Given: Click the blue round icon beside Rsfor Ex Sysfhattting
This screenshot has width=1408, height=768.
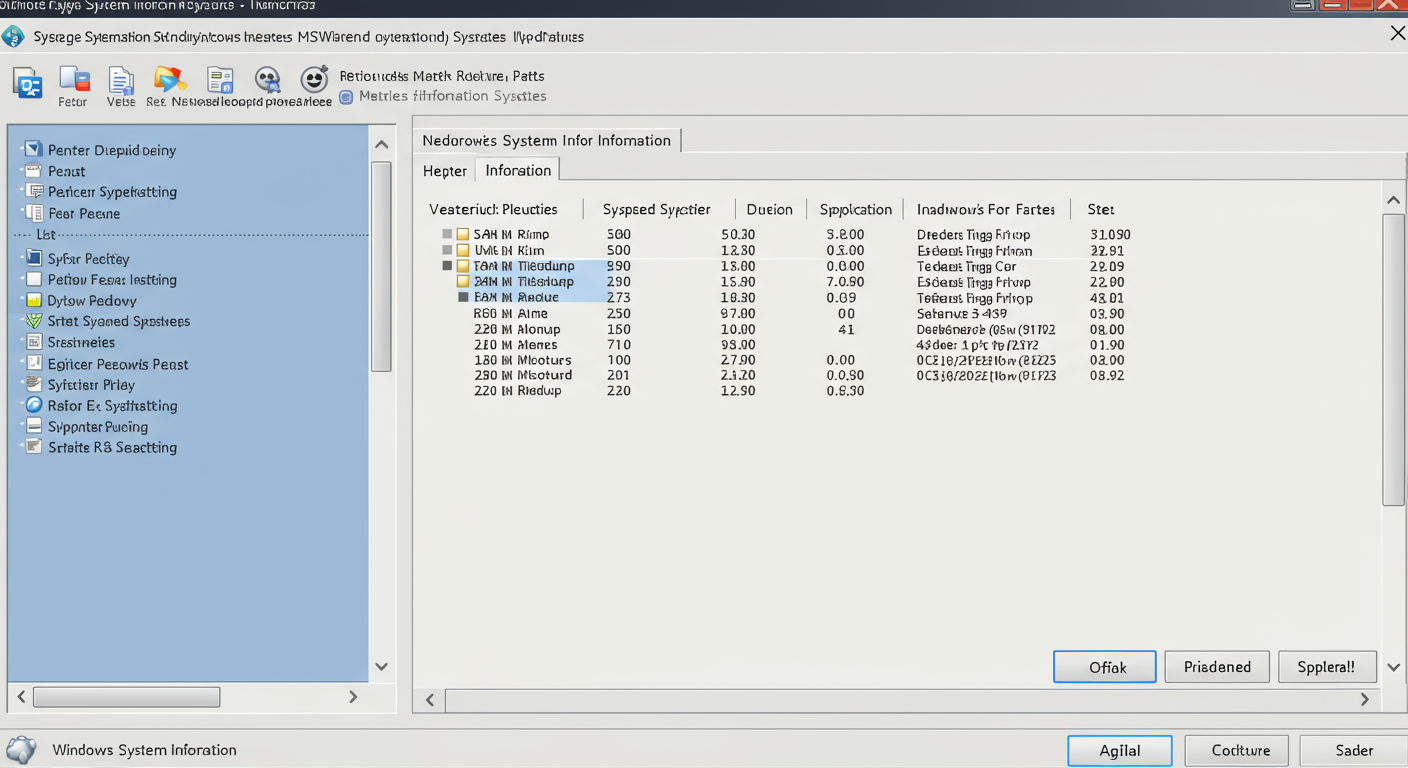Looking at the screenshot, I should tap(33, 405).
